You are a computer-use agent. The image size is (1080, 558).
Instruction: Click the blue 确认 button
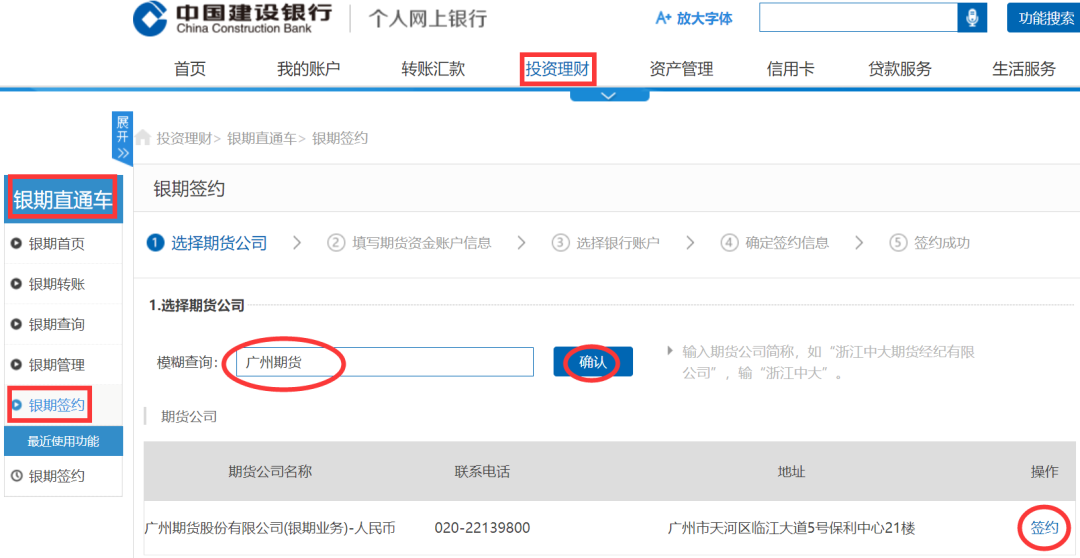pyautogui.click(x=593, y=362)
